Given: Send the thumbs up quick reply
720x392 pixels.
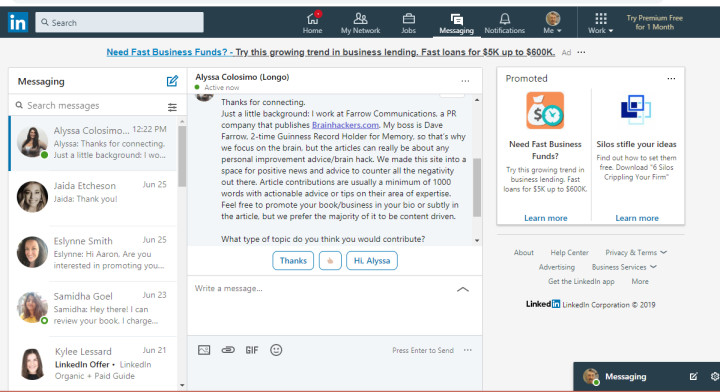Looking at the screenshot, I should click(x=330, y=261).
